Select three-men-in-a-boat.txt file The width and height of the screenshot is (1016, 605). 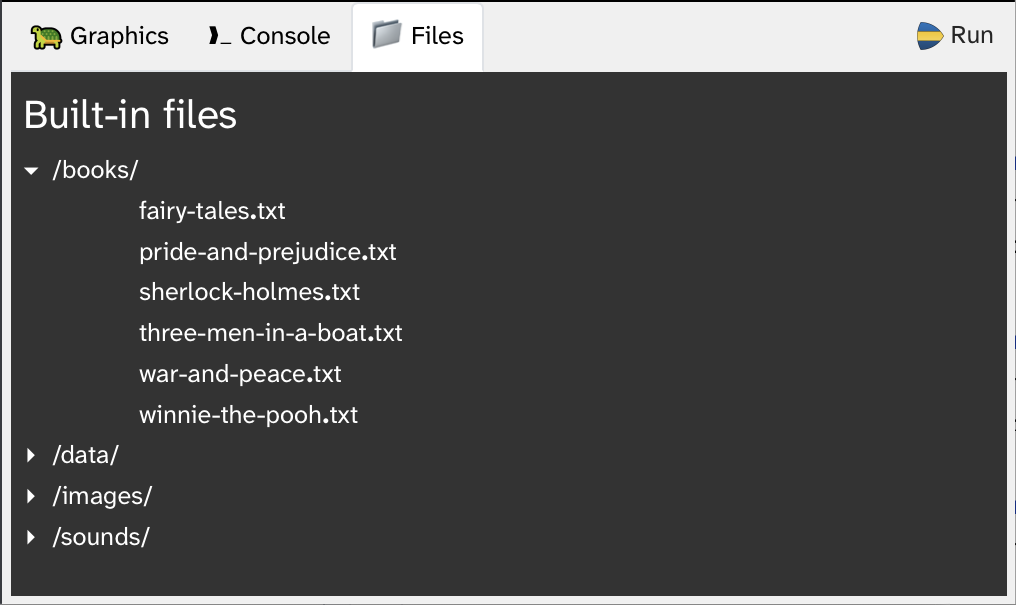pos(271,333)
